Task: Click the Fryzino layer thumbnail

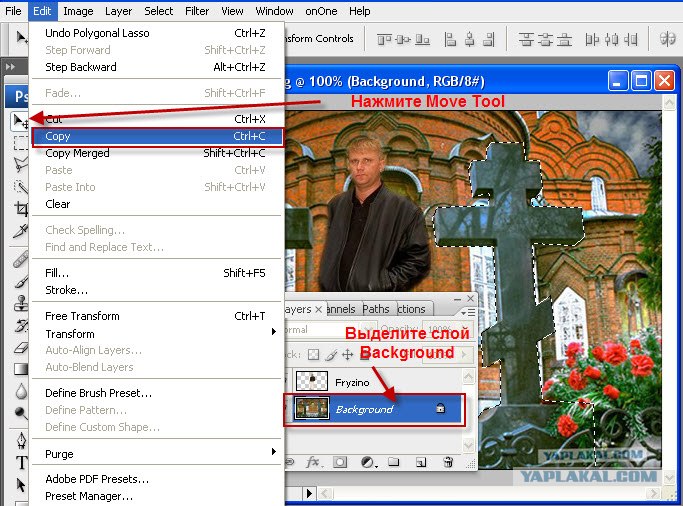Action: click(312, 382)
